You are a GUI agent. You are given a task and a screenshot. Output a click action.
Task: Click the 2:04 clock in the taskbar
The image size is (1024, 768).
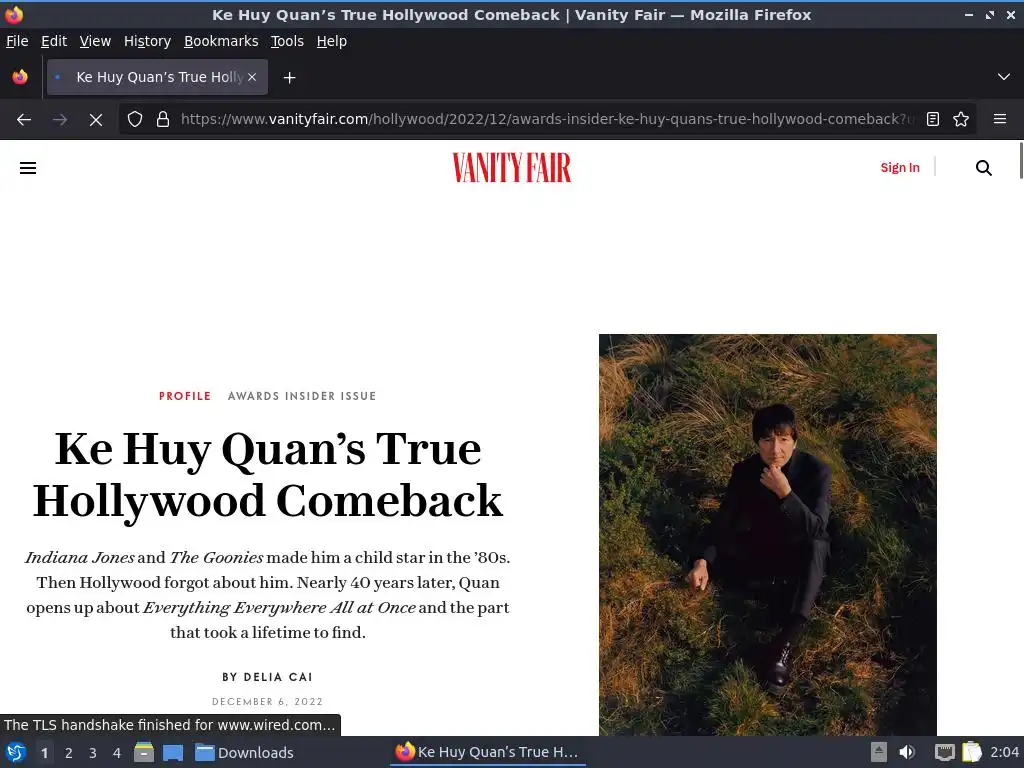pos(1004,752)
